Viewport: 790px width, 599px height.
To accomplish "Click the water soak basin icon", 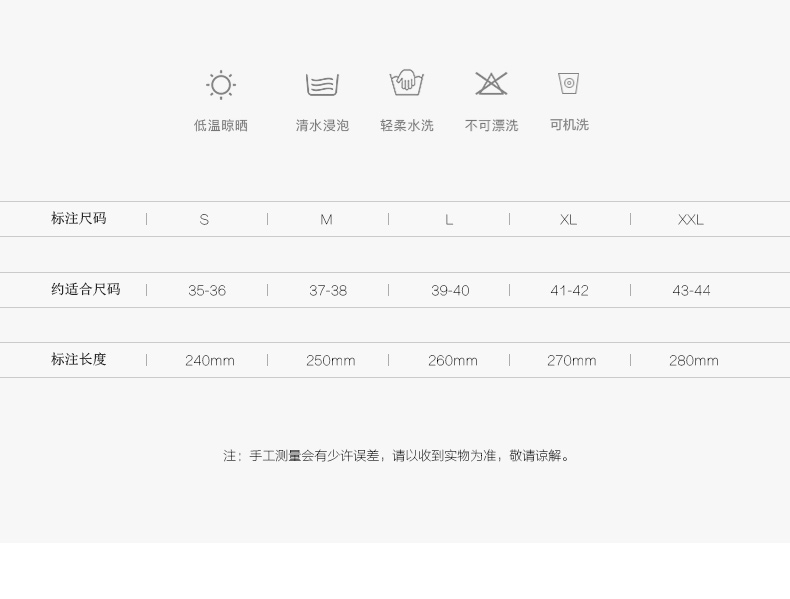I will coord(322,85).
